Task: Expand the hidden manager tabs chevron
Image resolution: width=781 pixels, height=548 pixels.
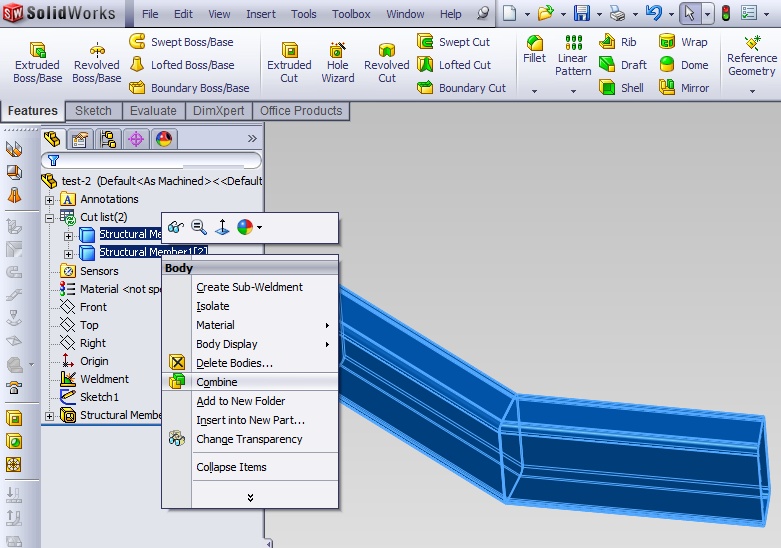Action: coord(253,138)
